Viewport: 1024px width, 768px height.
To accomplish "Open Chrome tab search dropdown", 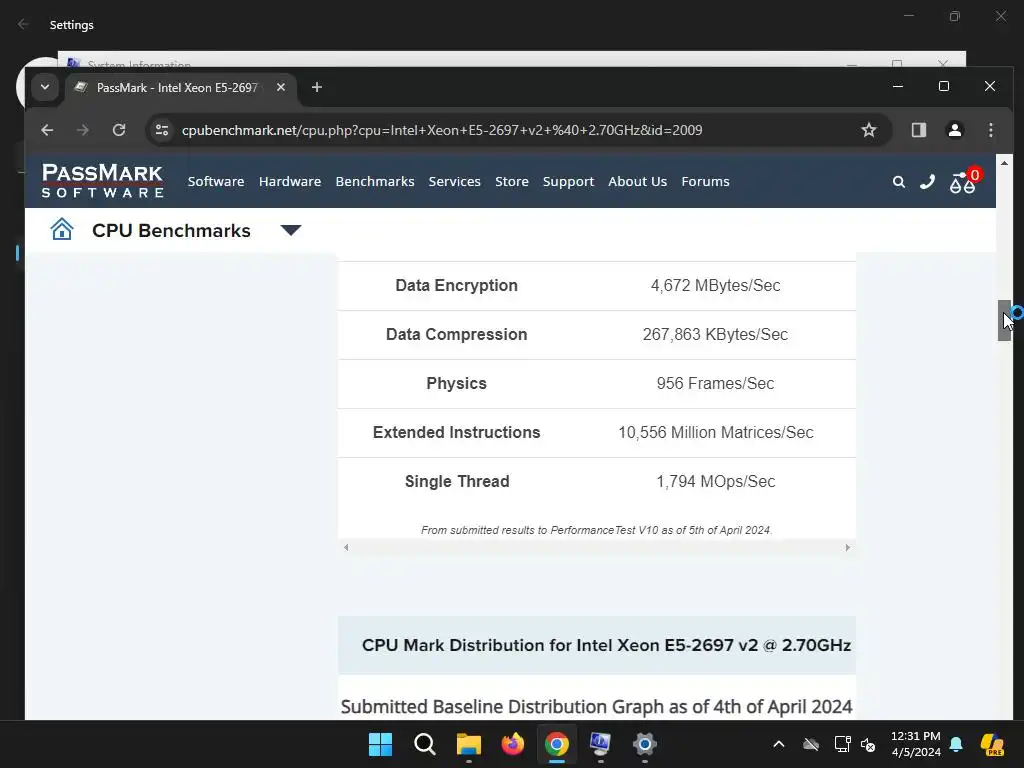I will coord(44,87).
